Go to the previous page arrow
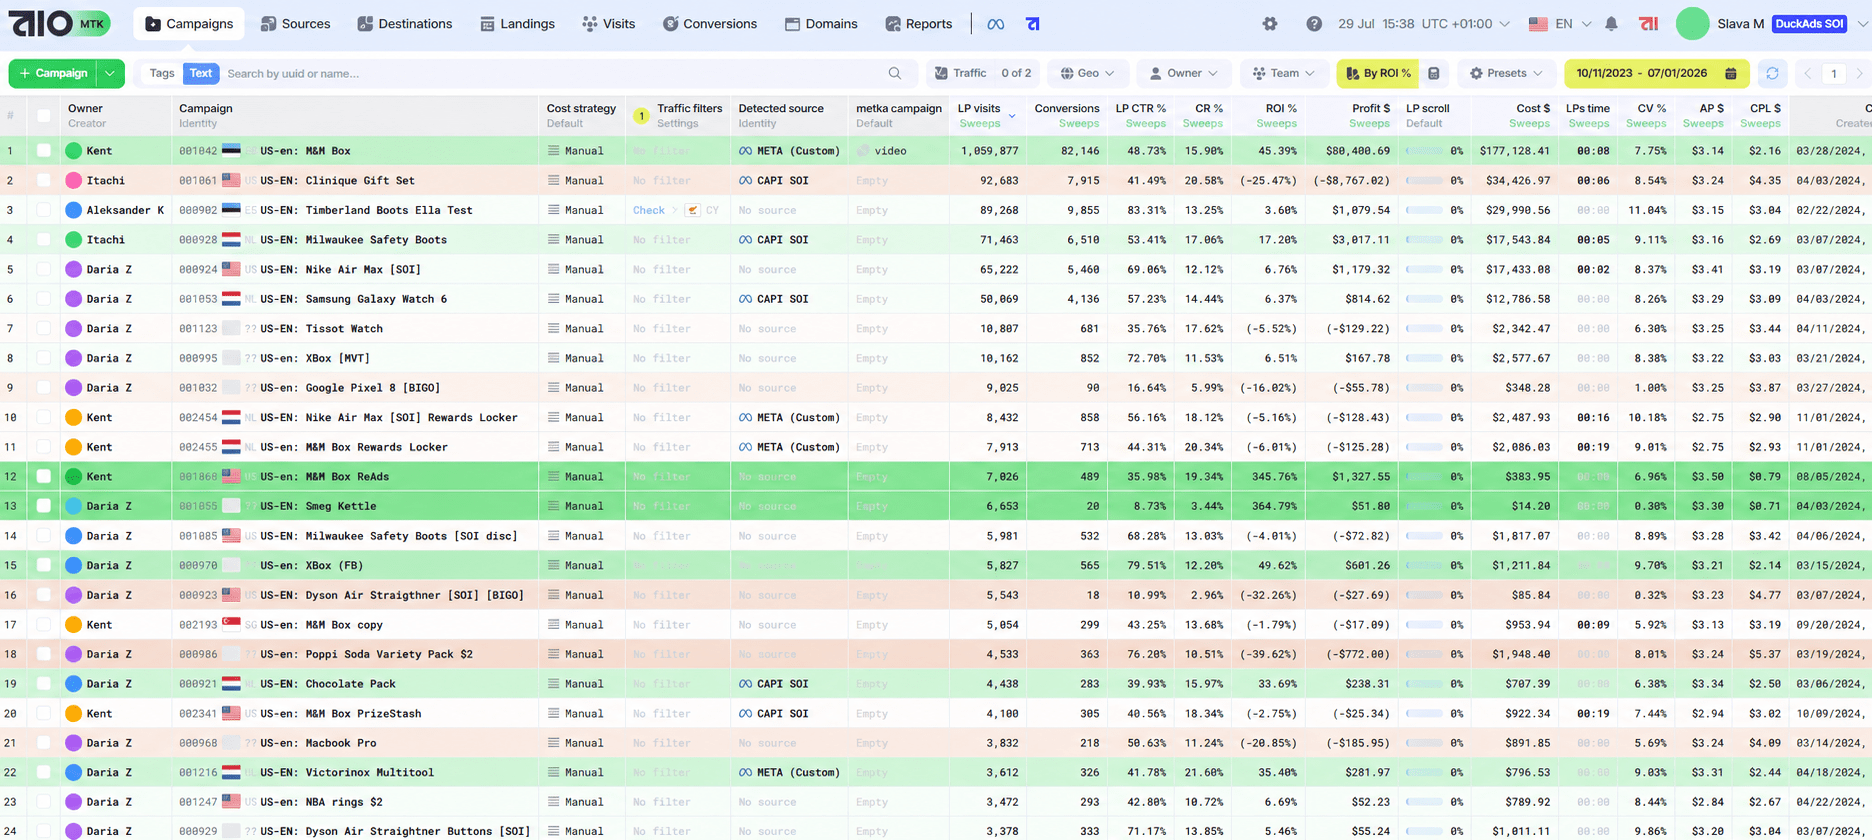 [x=1807, y=73]
